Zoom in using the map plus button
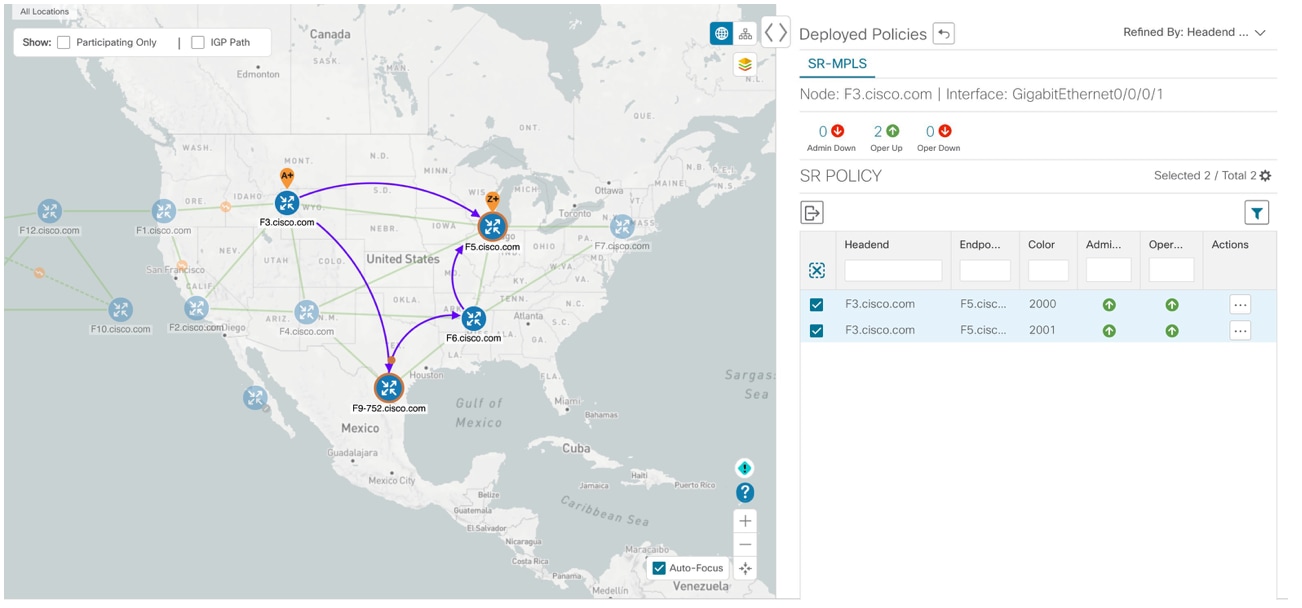1302x608 pixels. coord(743,519)
